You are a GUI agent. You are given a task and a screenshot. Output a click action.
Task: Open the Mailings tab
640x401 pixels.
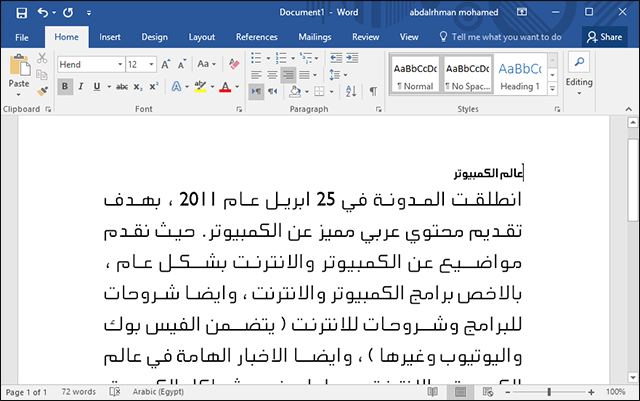pos(315,37)
